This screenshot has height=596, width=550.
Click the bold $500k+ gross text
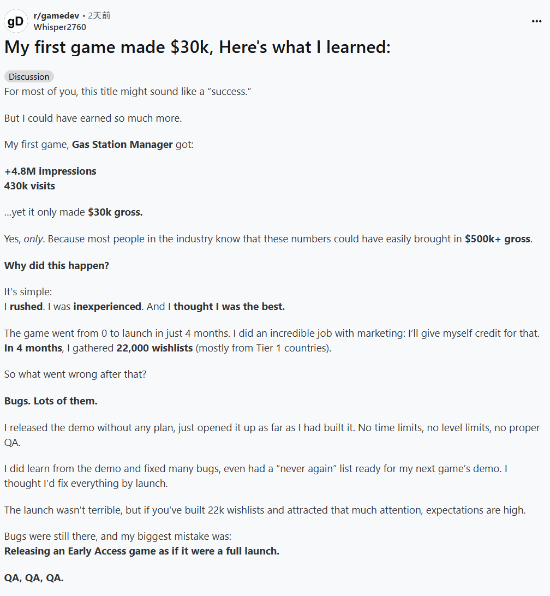[498, 239]
